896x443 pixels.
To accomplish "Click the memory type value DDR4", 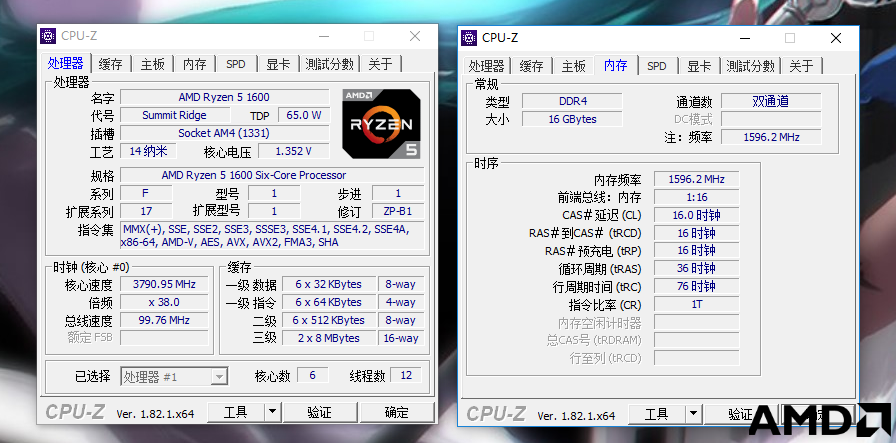I will point(572,101).
